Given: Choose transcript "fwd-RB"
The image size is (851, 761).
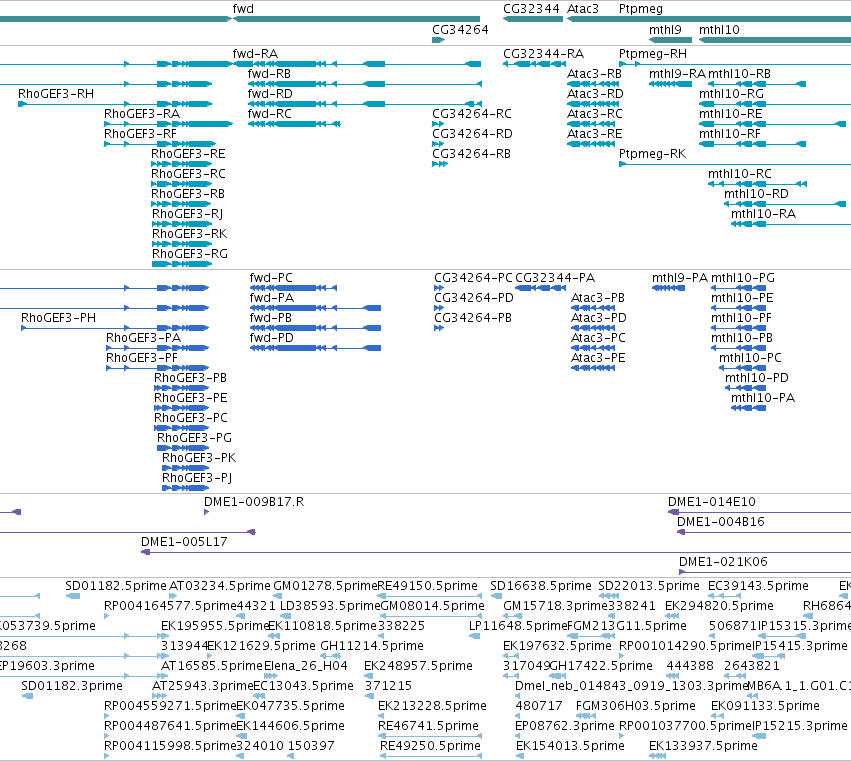Looking at the screenshot, I should (x=269, y=74).
